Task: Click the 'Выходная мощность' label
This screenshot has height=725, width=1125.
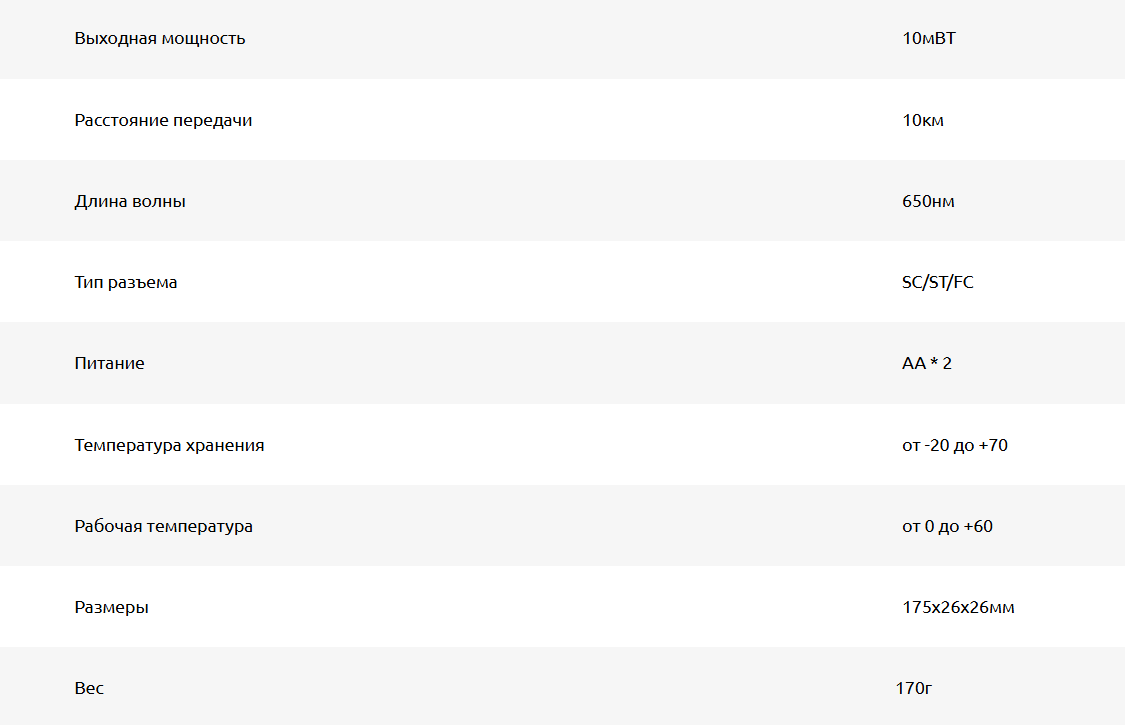Action: (160, 39)
